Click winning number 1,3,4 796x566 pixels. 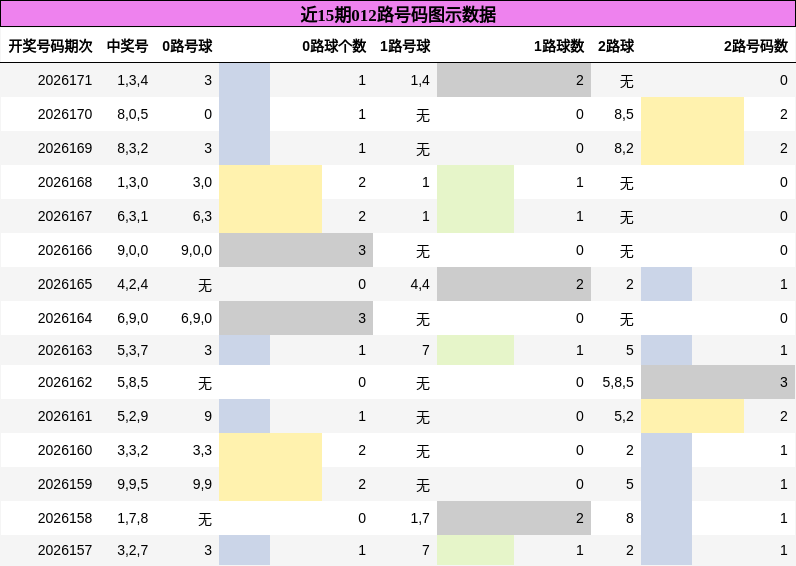point(132,80)
